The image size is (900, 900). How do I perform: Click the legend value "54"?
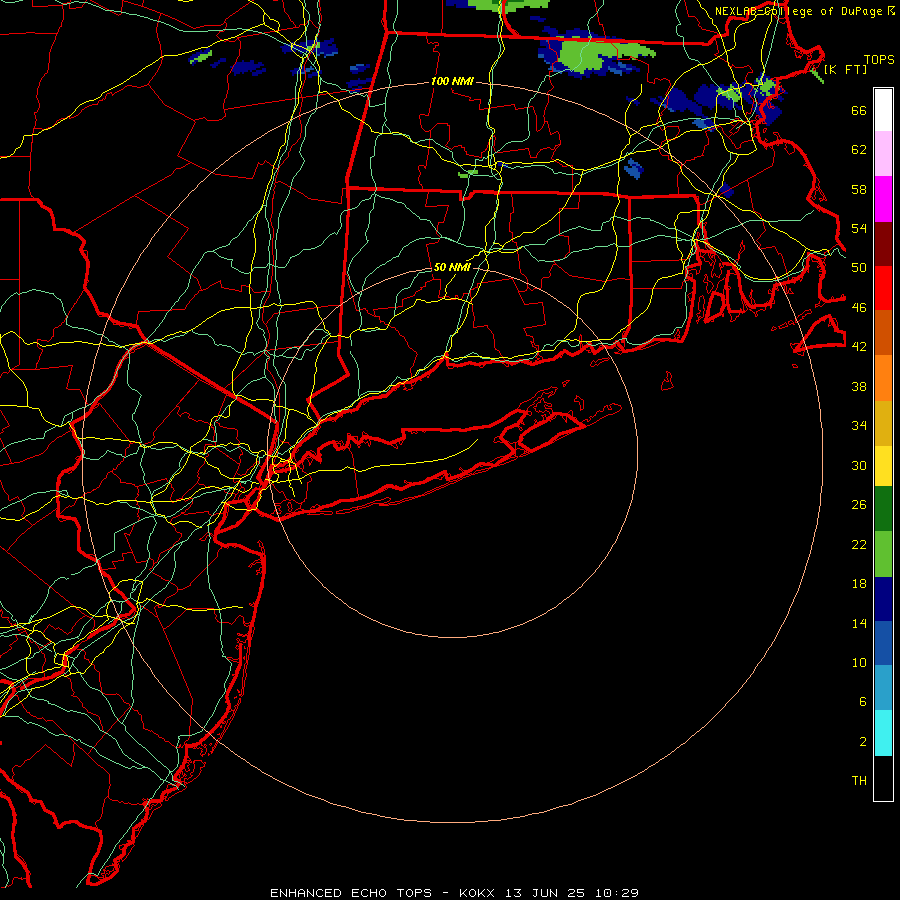859,228
